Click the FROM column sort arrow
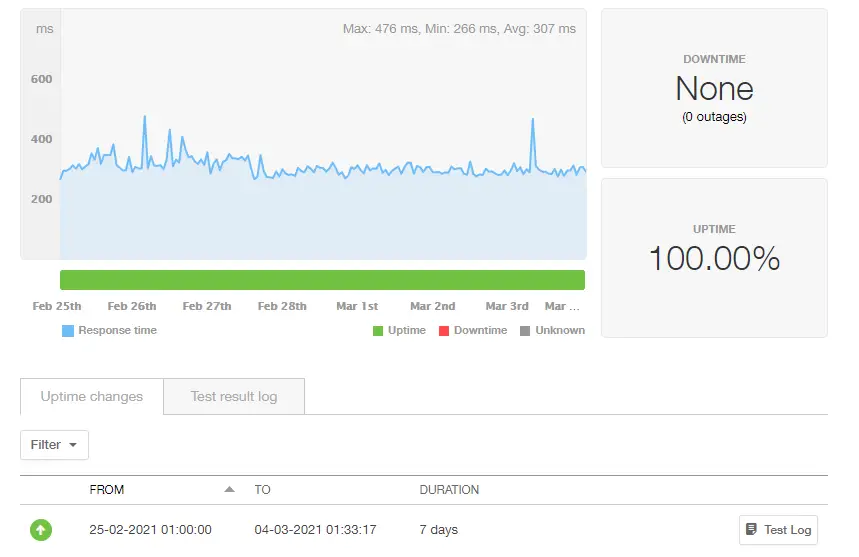 click(x=229, y=490)
